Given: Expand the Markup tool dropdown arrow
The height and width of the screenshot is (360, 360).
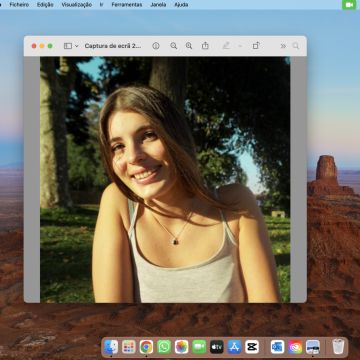Looking at the screenshot, I should tap(240, 46).
